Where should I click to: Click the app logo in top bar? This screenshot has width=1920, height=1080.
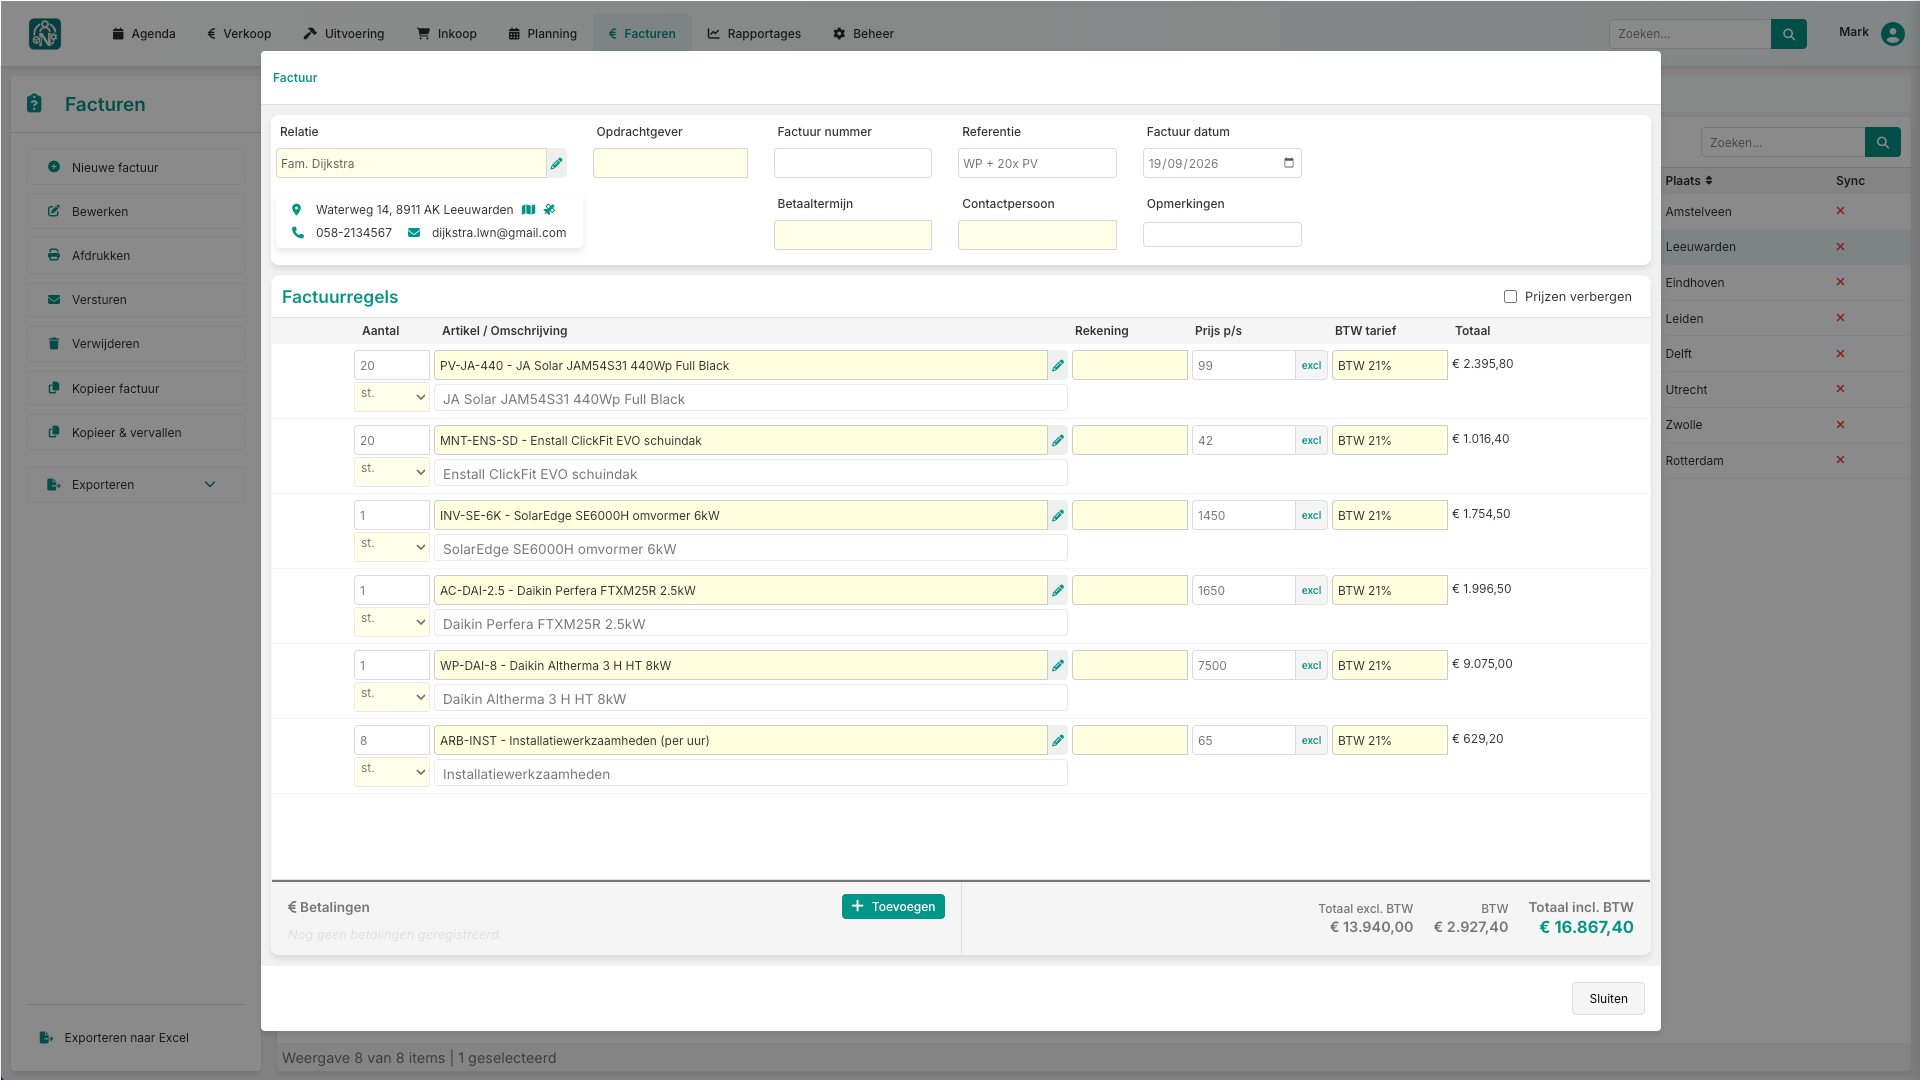[x=45, y=34]
